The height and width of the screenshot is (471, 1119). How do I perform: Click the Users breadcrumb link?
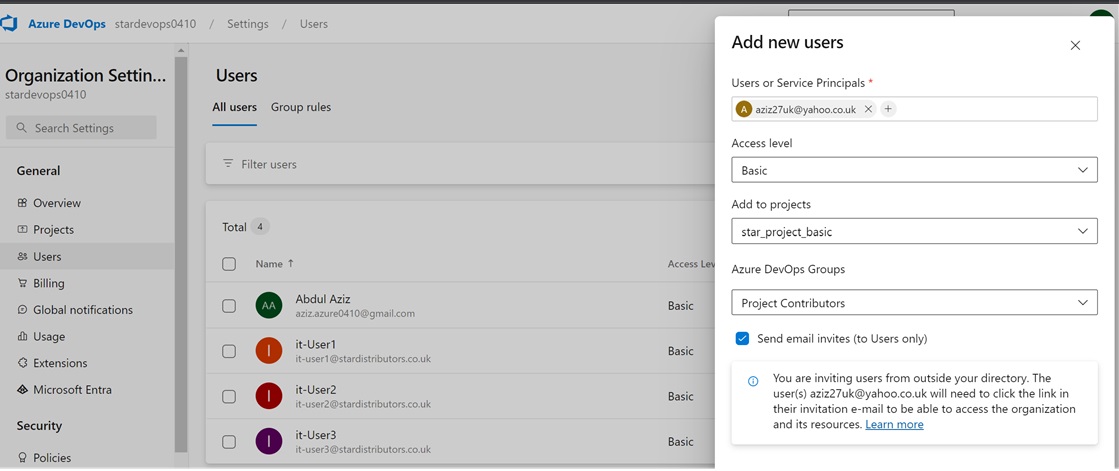click(x=314, y=24)
